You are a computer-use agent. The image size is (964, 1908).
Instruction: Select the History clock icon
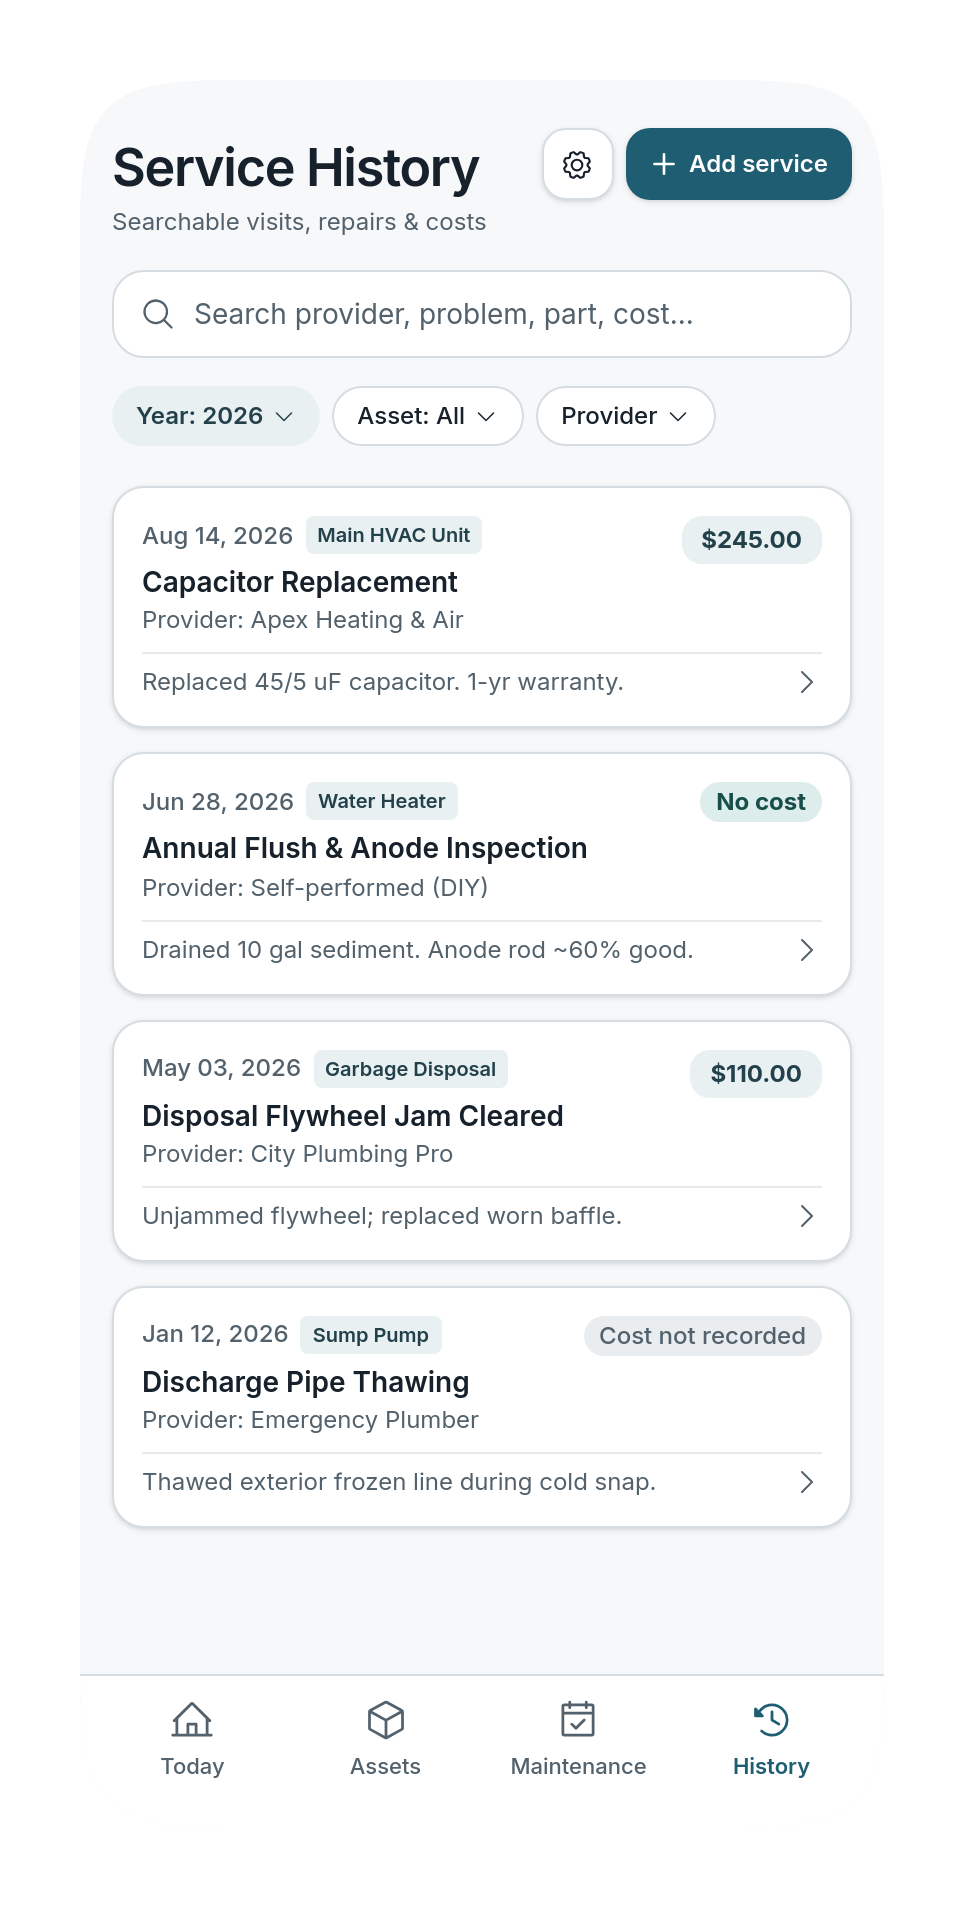pos(771,1720)
